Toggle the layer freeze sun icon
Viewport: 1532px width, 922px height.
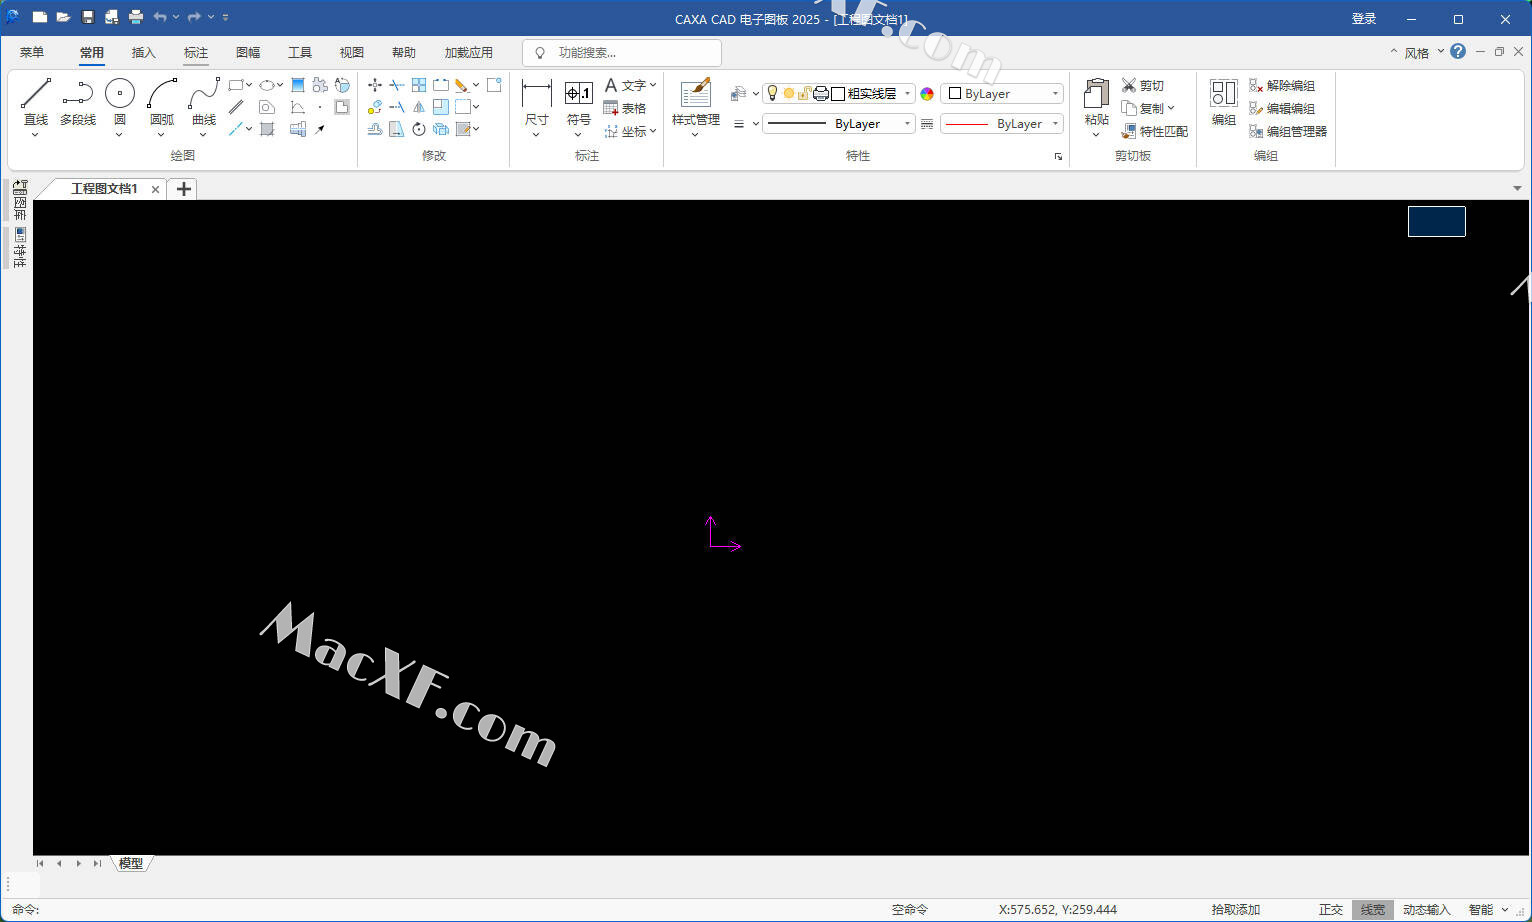point(788,93)
